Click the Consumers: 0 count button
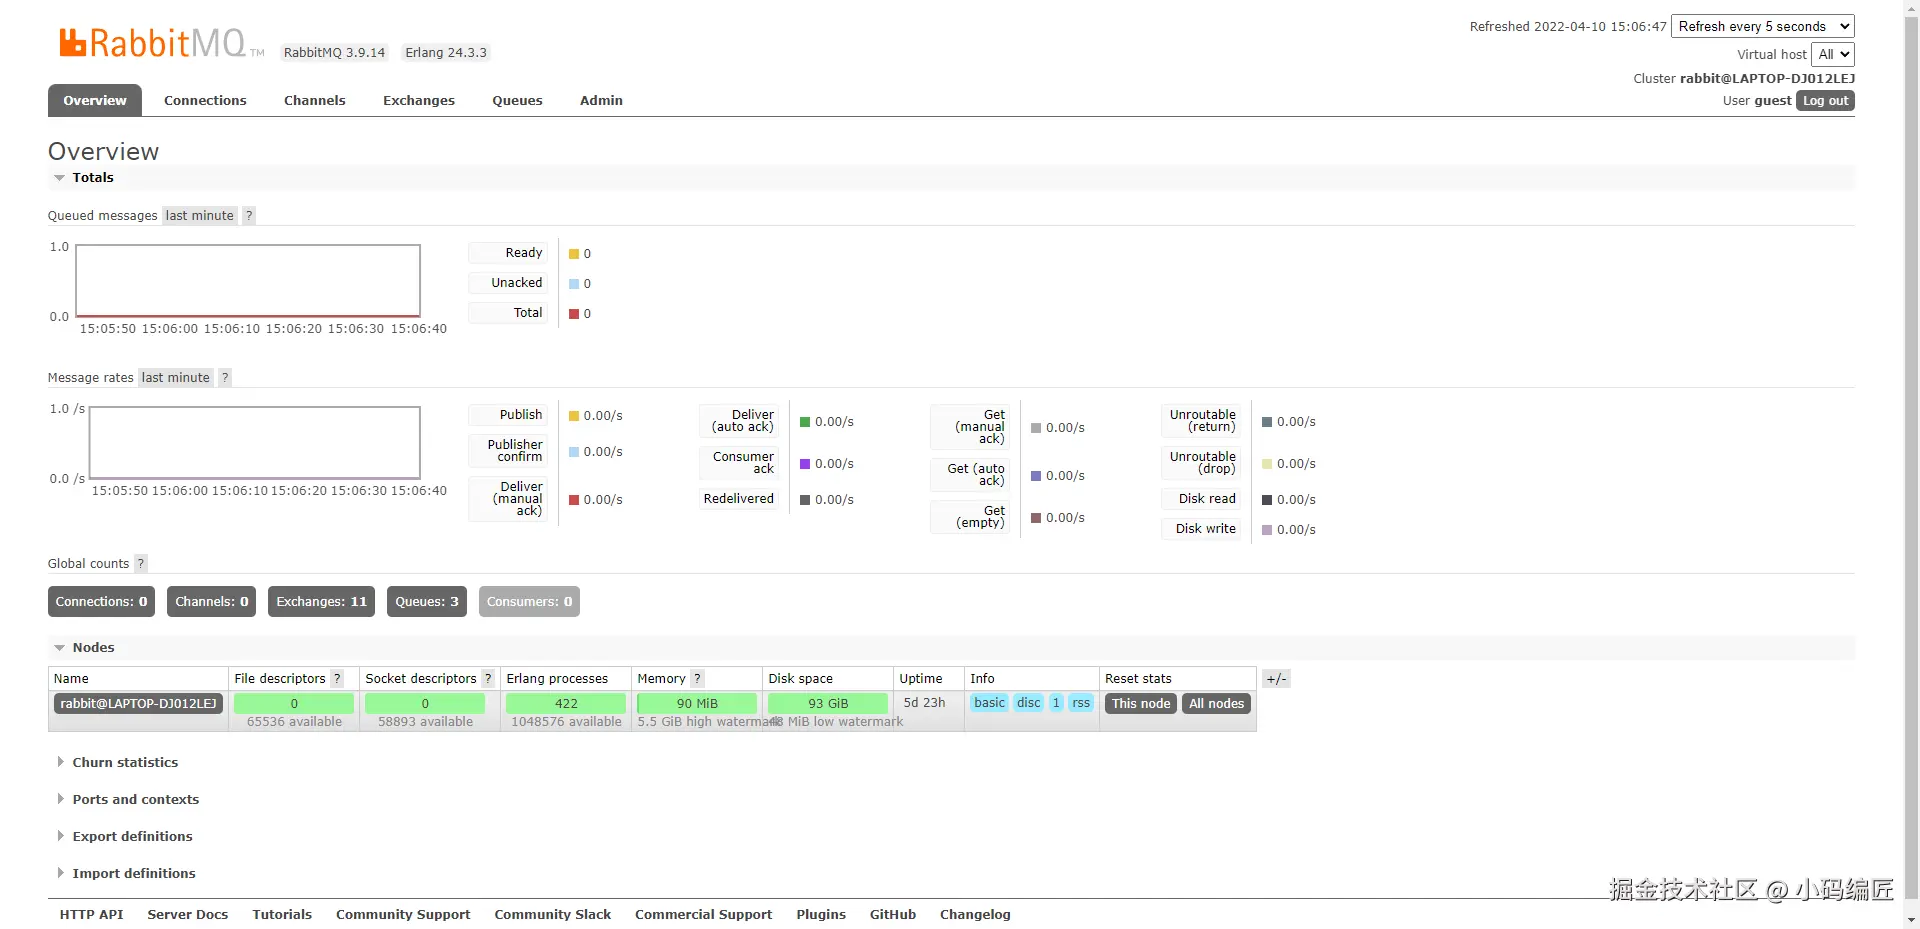Image resolution: width=1920 pixels, height=929 pixels. coord(530,602)
